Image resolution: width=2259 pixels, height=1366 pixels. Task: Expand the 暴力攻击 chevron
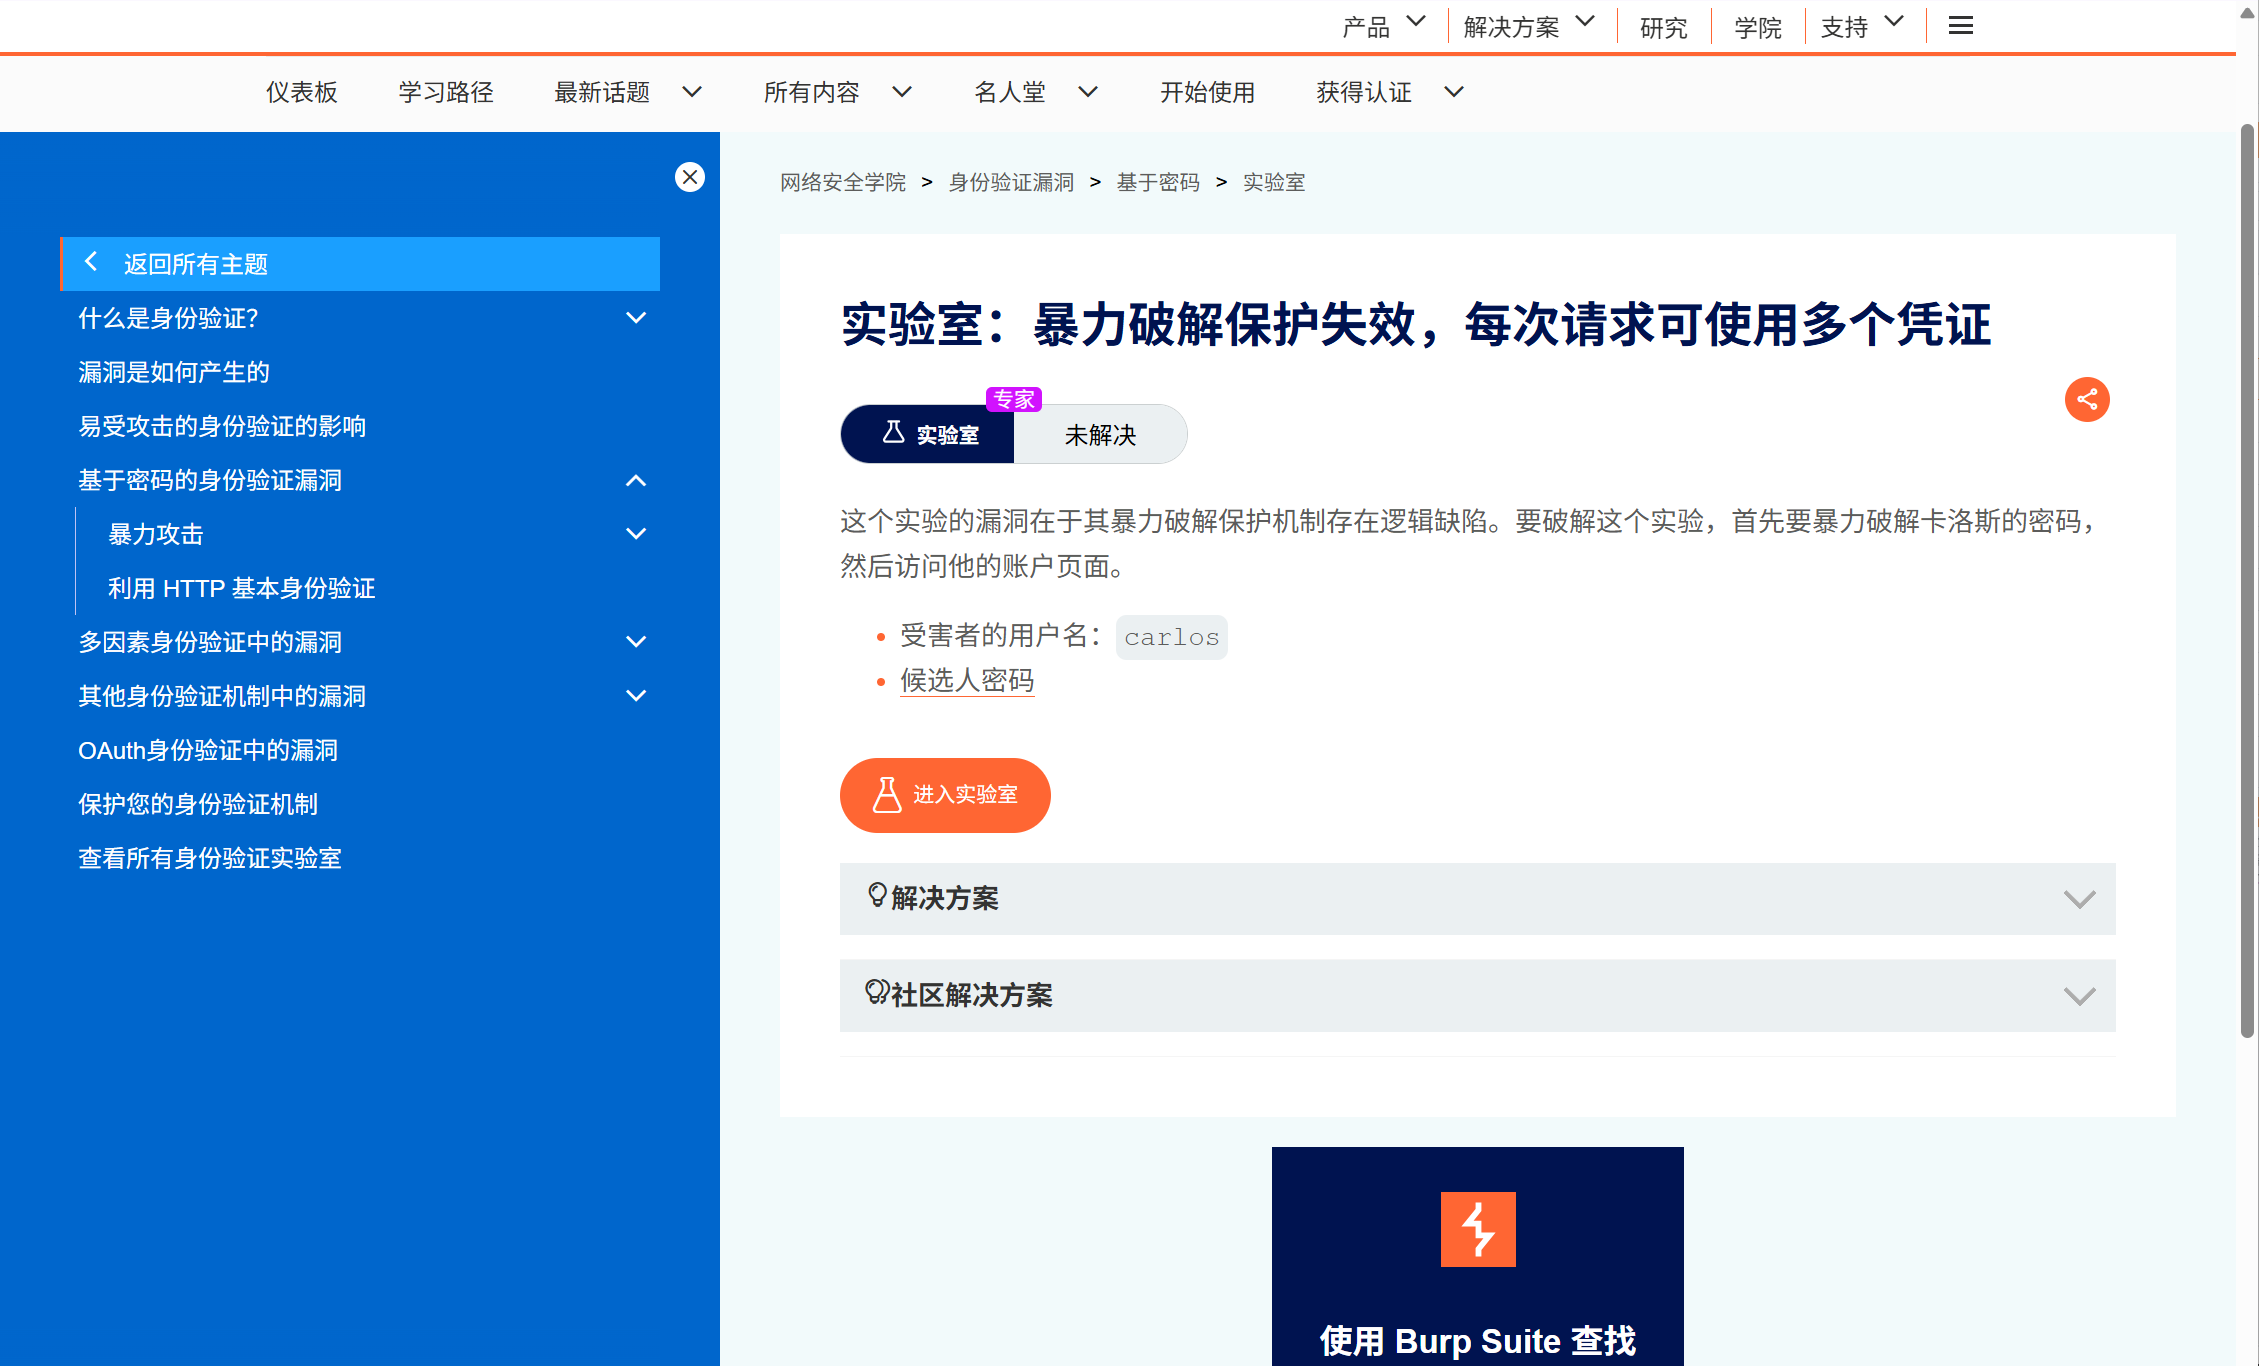coord(636,534)
